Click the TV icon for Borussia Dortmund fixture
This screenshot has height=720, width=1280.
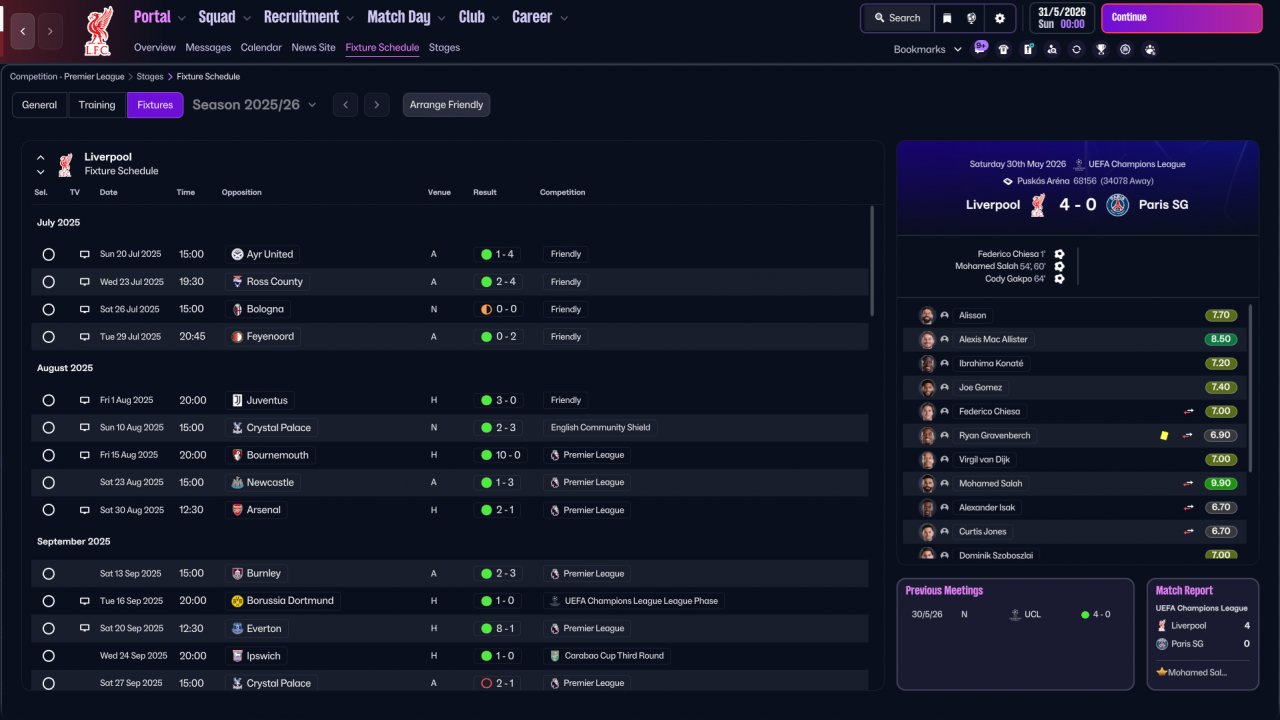[85, 601]
